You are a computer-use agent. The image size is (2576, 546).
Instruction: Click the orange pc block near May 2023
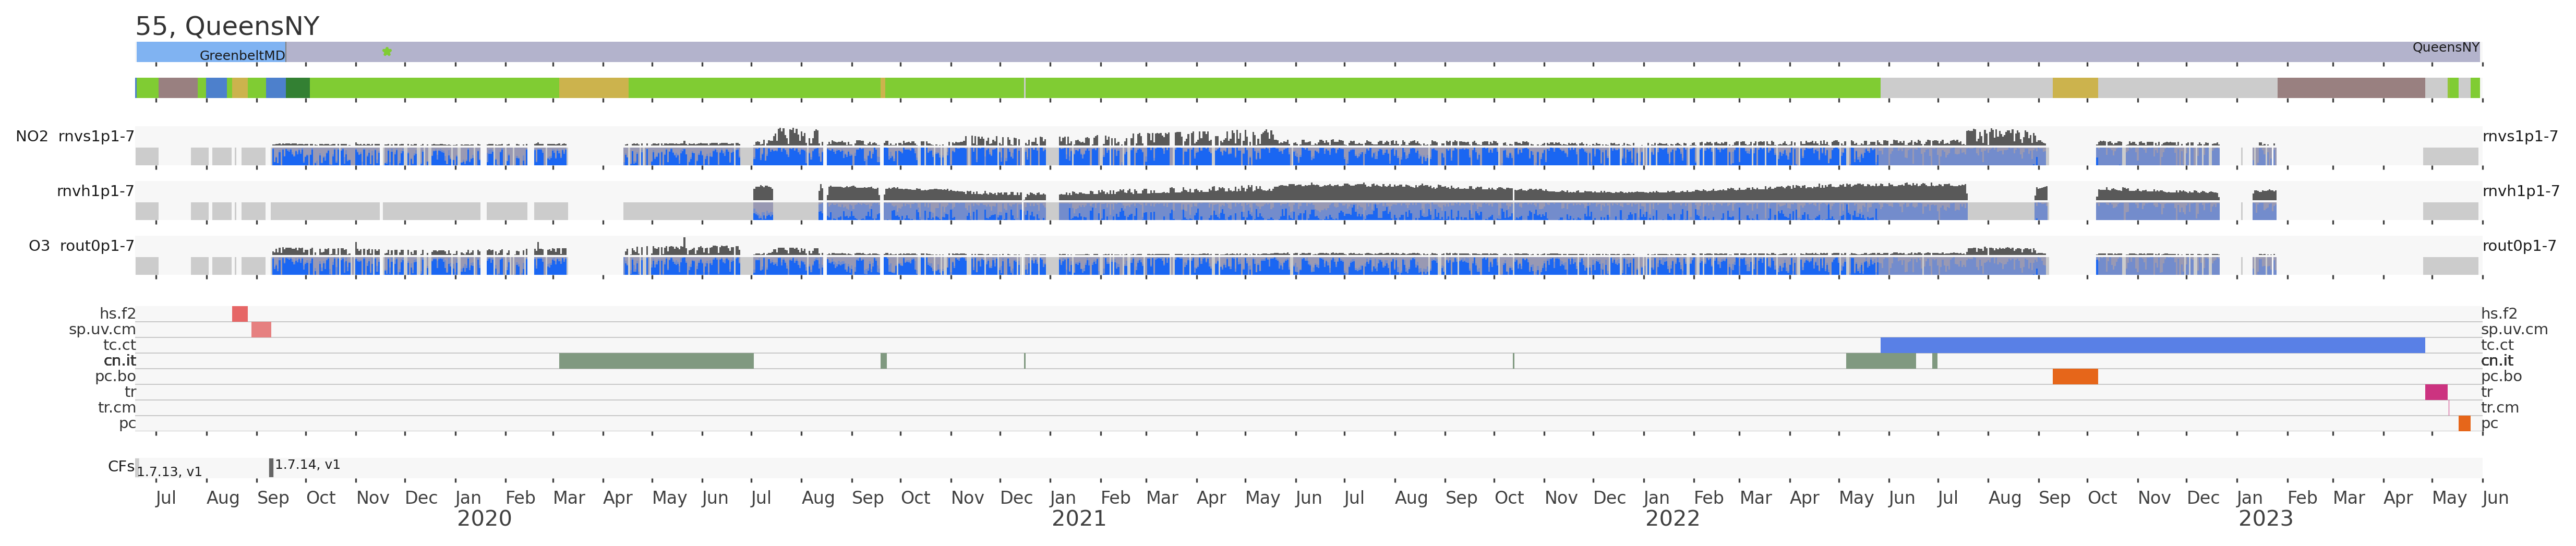2464,424
